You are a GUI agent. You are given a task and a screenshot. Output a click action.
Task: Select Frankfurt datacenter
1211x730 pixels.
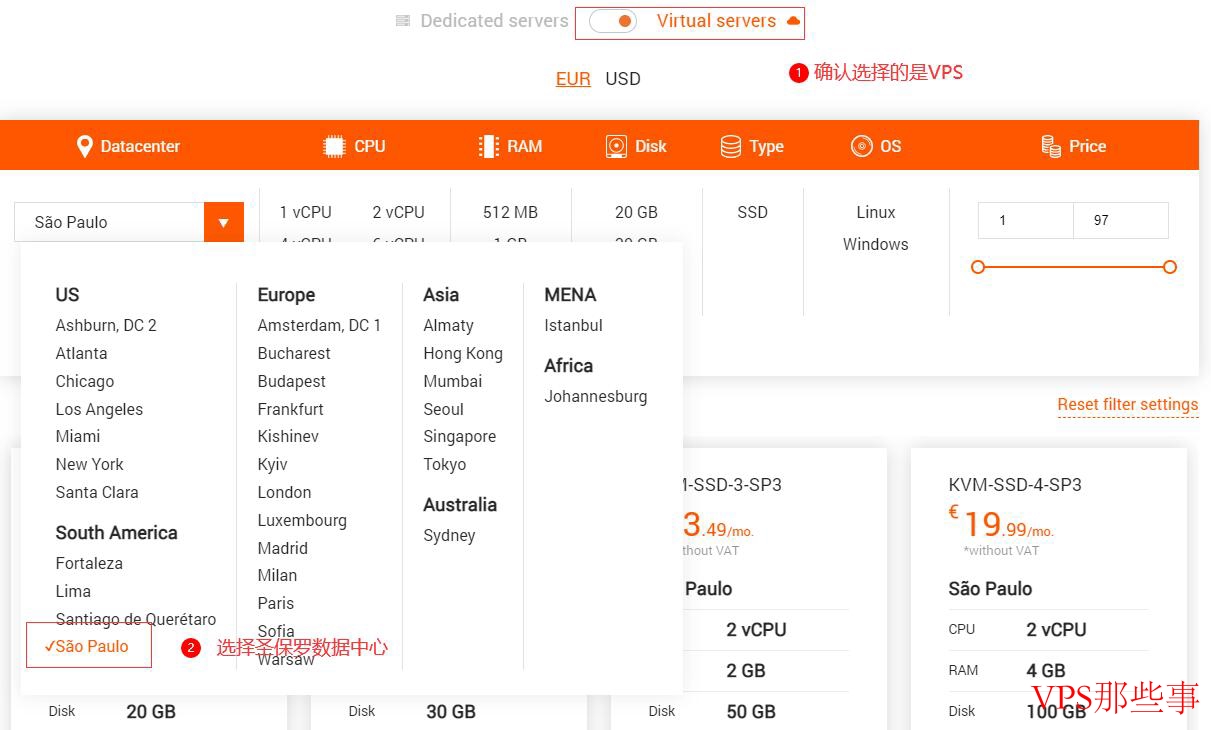click(x=290, y=409)
